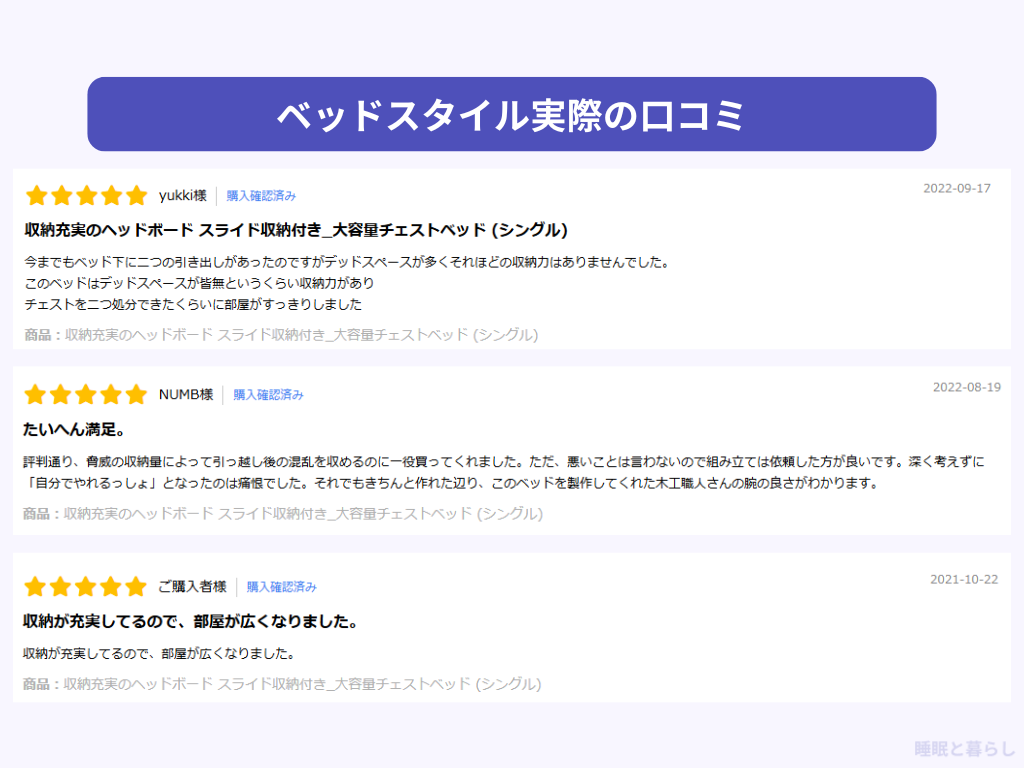Screen dimensions: 1024x768
Task: Click line starting 評判通り、脅威の収納量
Action: coord(504,462)
